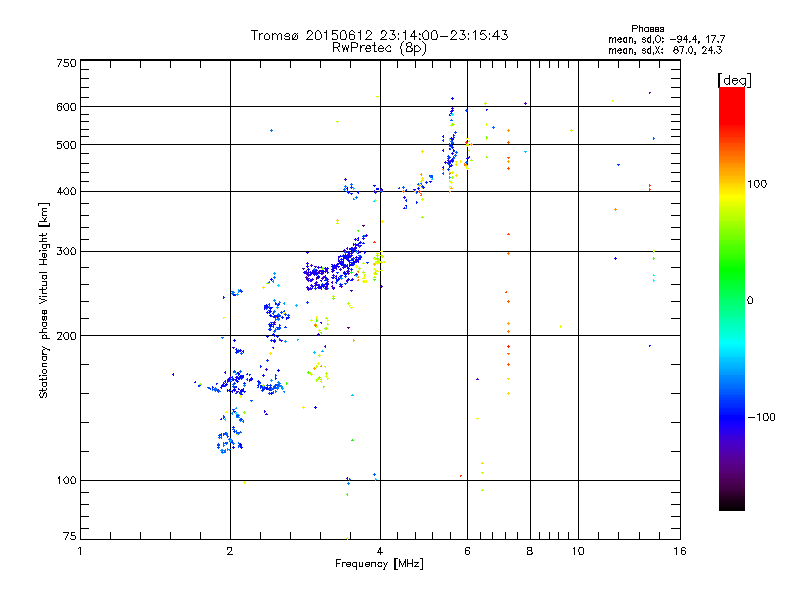This screenshot has width=800, height=600.
Task: Click the '[deg]' colorbar unit label
Action: [x=734, y=81]
